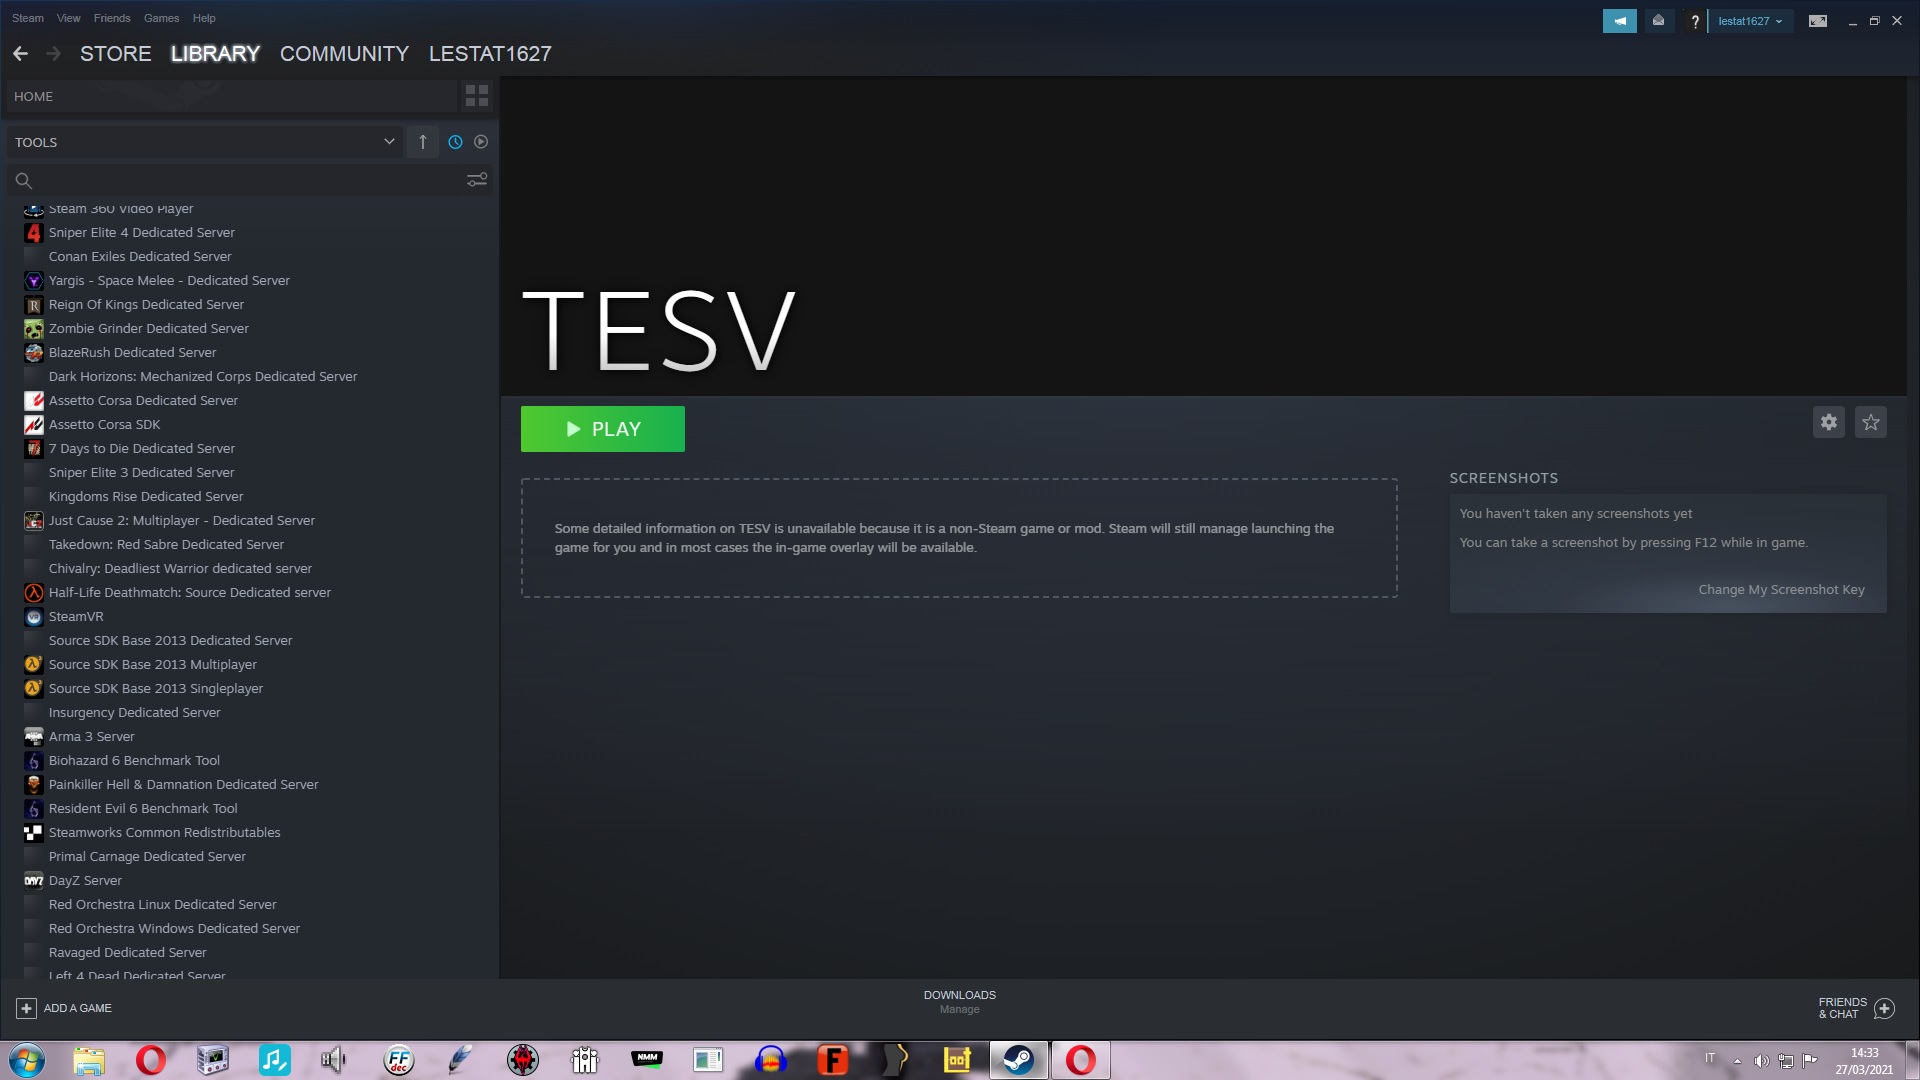1920x1080 pixels.
Task: Open the Friends menu
Action: click(112, 18)
